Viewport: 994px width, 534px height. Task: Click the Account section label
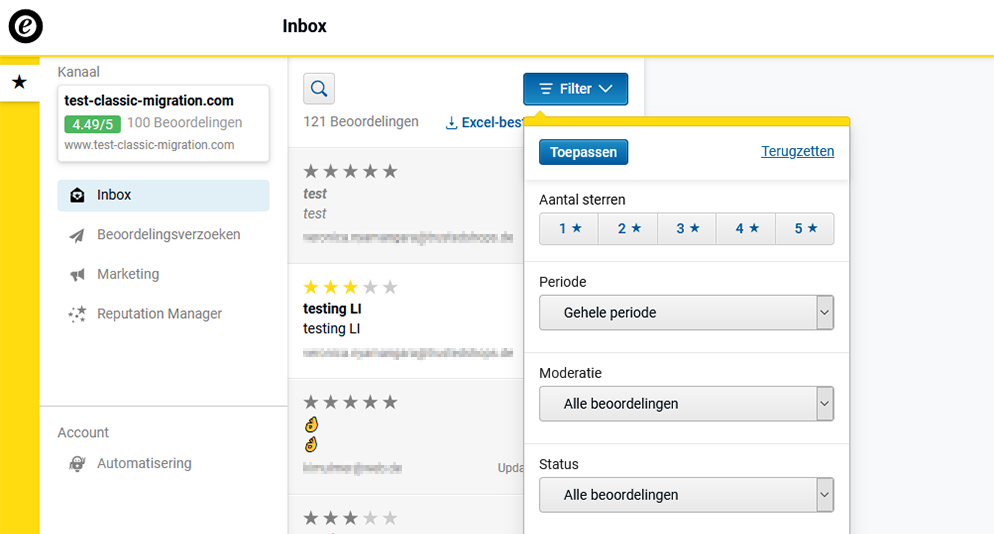tap(83, 433)
